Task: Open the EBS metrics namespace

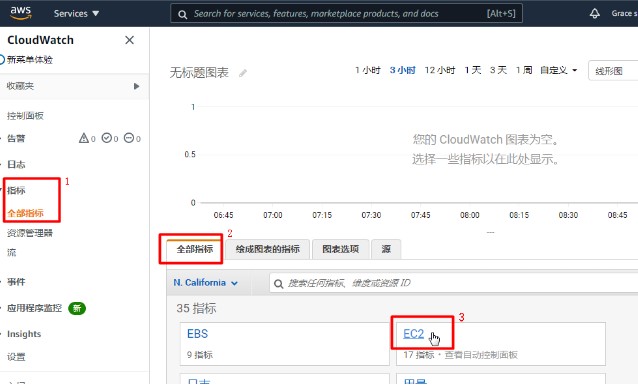Action: coord(197,334)
